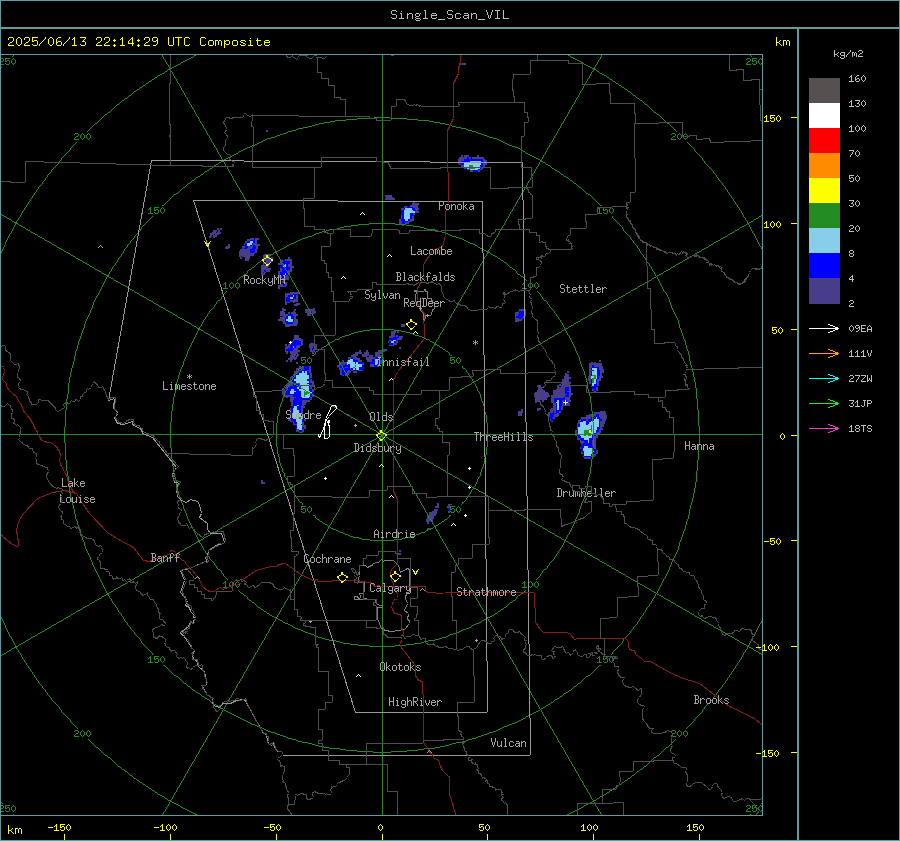The image size is (900, 841).
Task: Click the orange 70 kg/m2 legend swatch
Action: 824,165
